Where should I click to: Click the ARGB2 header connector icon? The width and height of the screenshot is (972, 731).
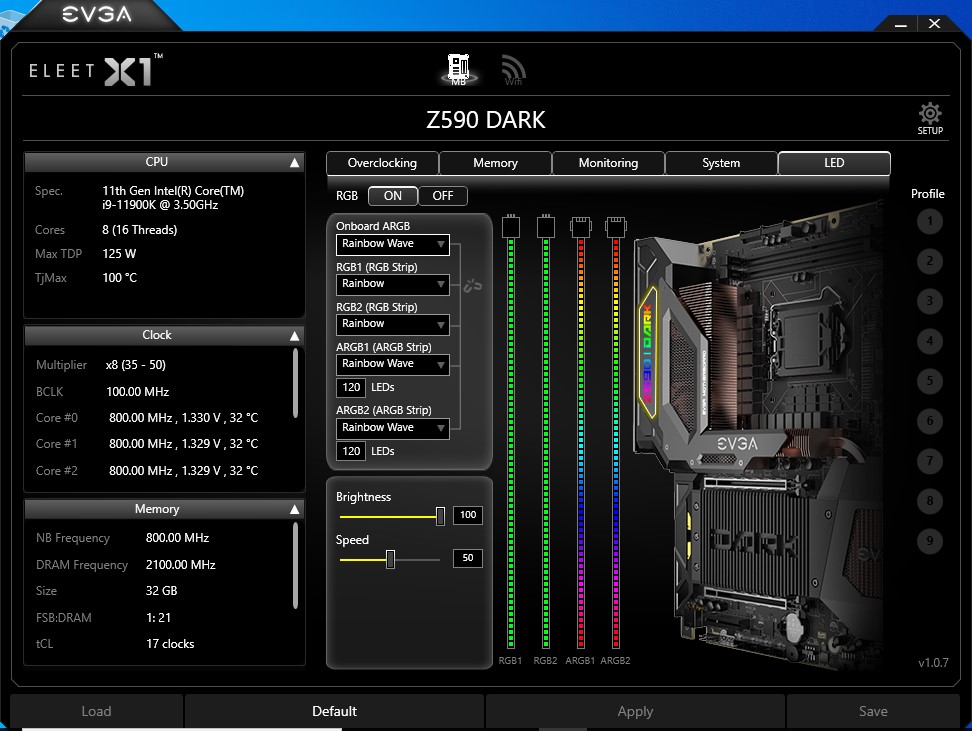616,226
